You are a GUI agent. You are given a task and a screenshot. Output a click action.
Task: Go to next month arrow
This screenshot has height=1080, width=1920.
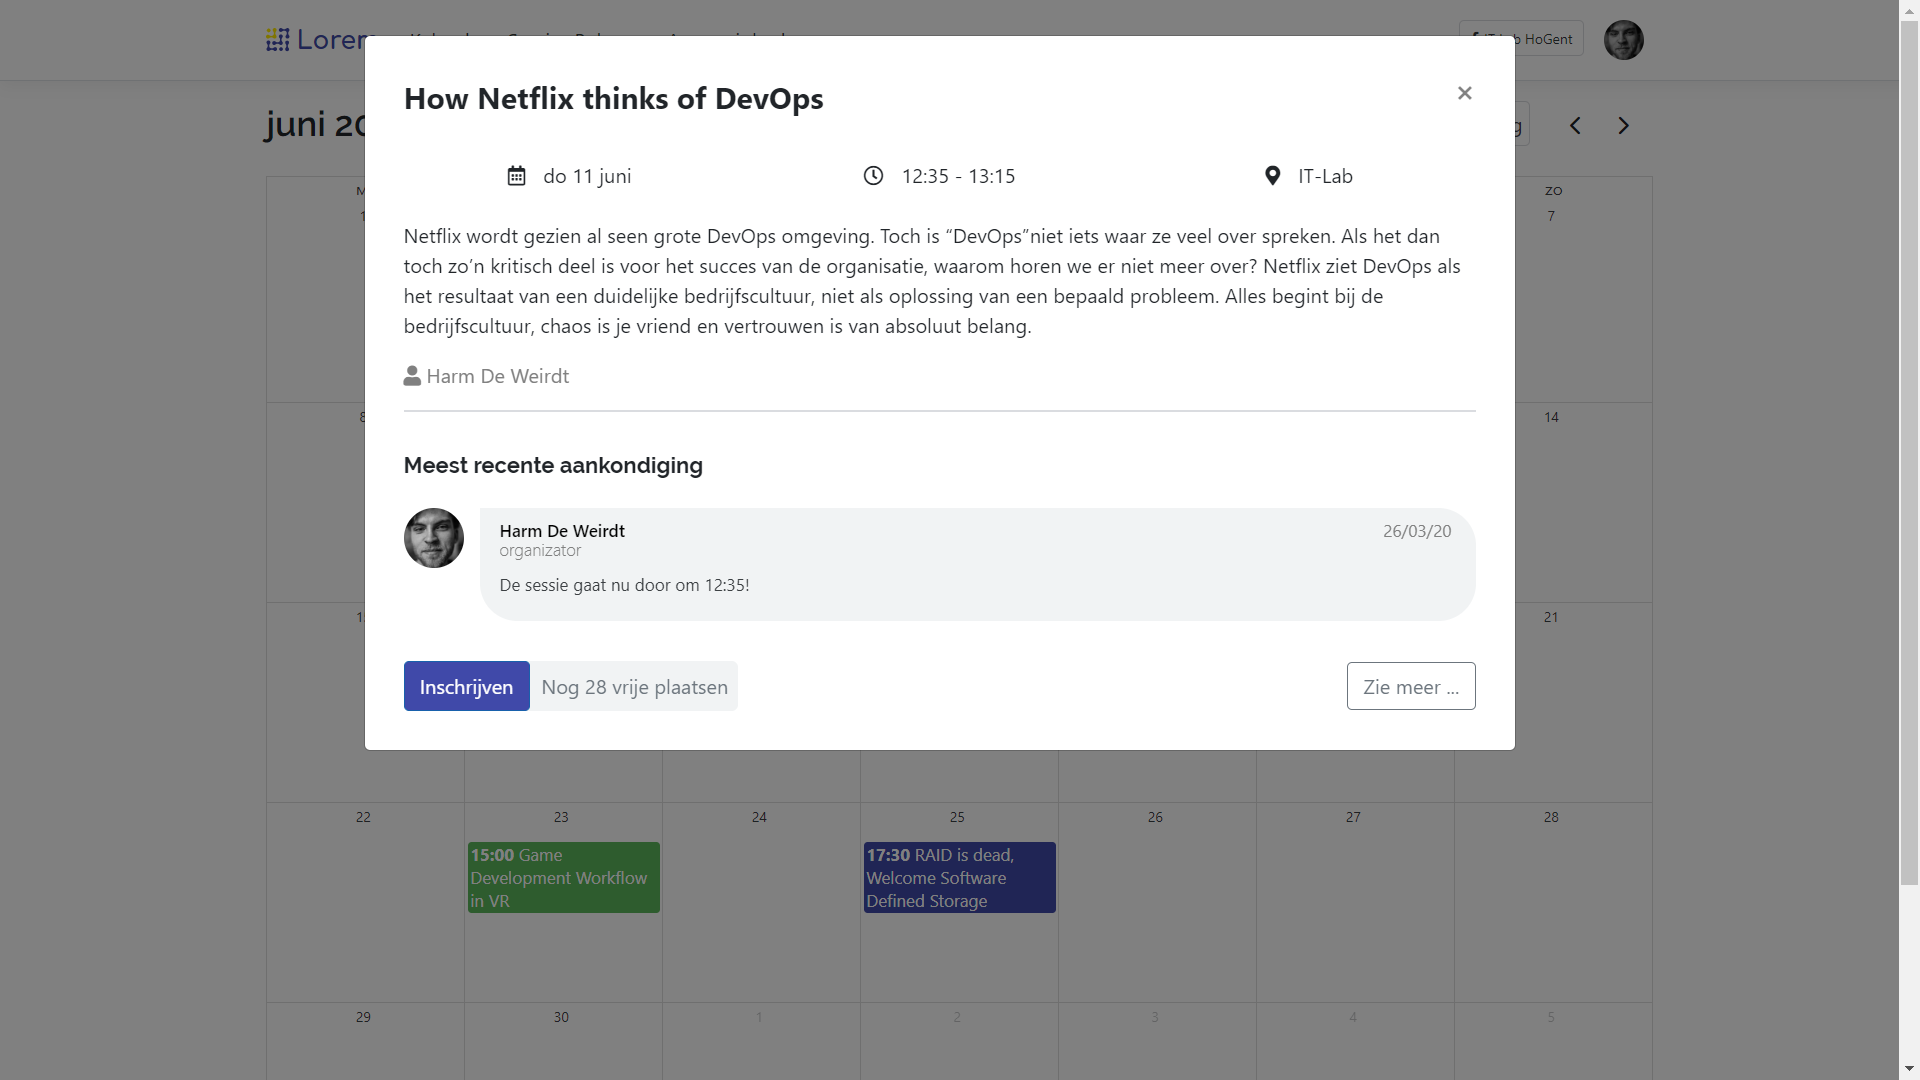tap(1623, 126)
